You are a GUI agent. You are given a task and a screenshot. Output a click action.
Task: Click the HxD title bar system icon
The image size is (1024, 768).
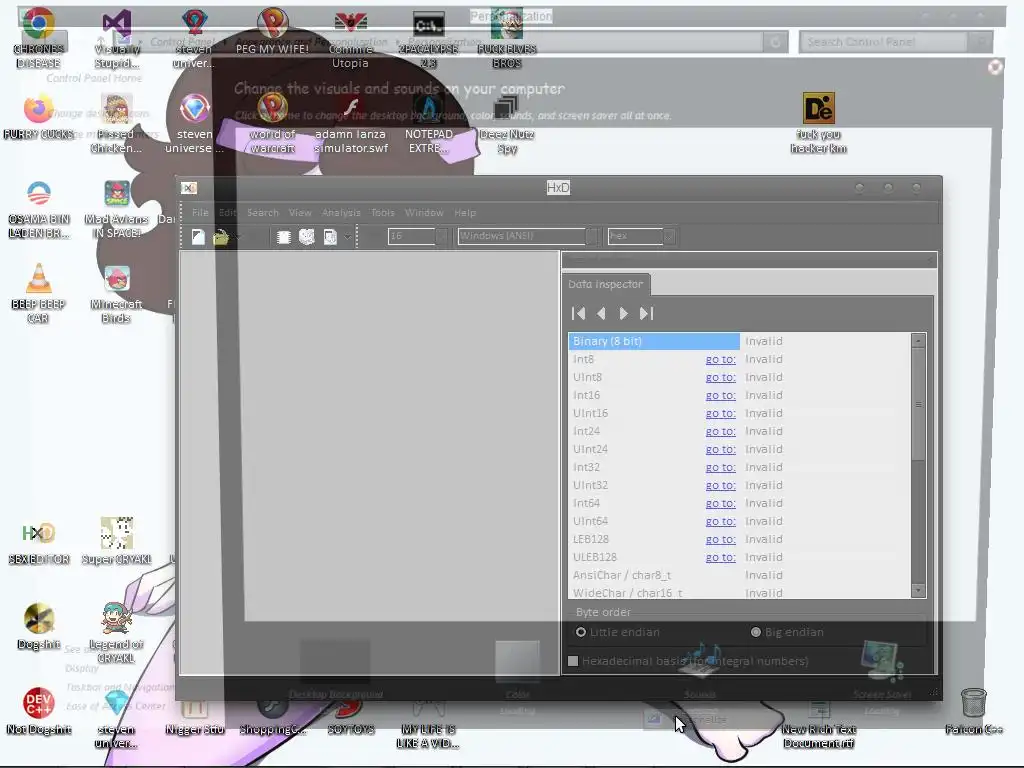tap(189, 188)
